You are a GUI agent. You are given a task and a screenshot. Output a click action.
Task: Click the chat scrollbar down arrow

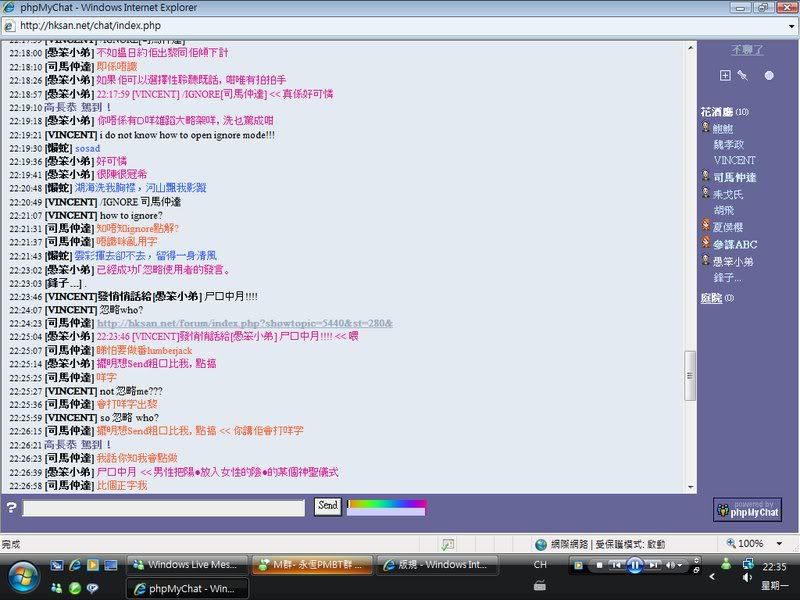point(690,487)
